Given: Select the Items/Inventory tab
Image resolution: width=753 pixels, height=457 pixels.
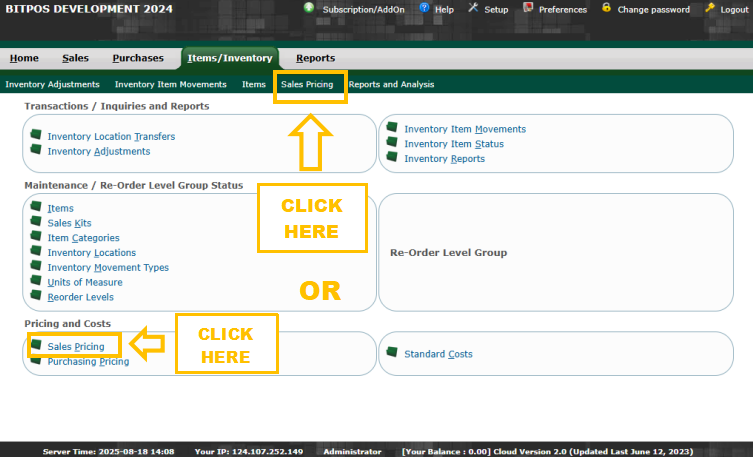Looking at the screenshot, I should pos(230,58).
